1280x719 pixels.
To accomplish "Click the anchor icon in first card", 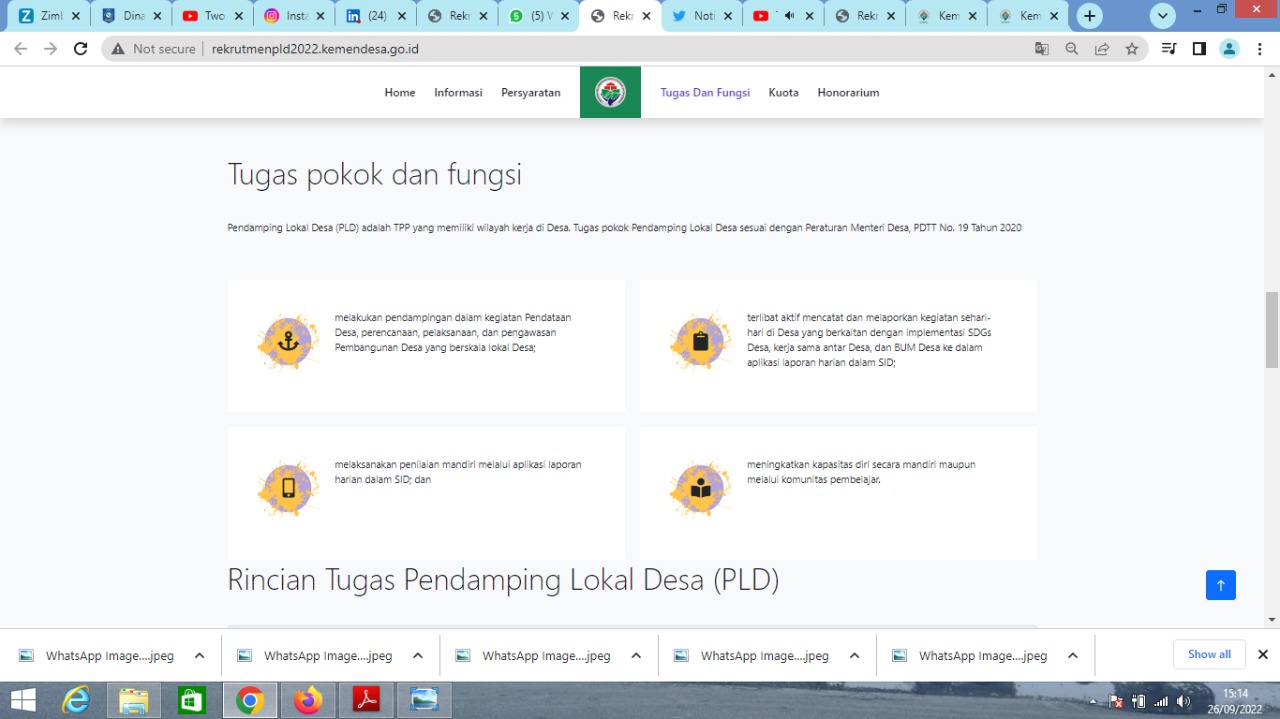I will pyautogui.click(x=288, y=342).
